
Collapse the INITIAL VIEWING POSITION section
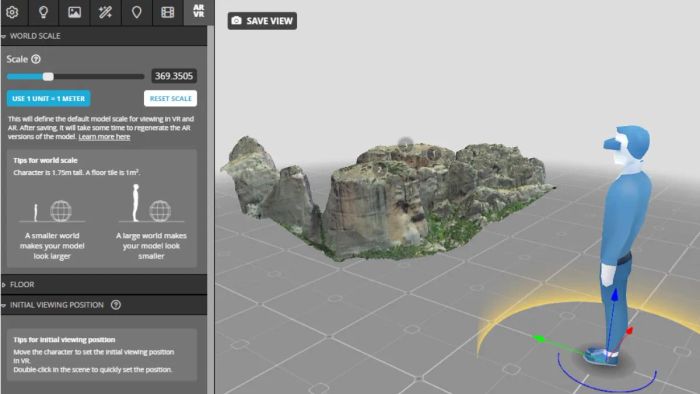[x=104, y=305]
